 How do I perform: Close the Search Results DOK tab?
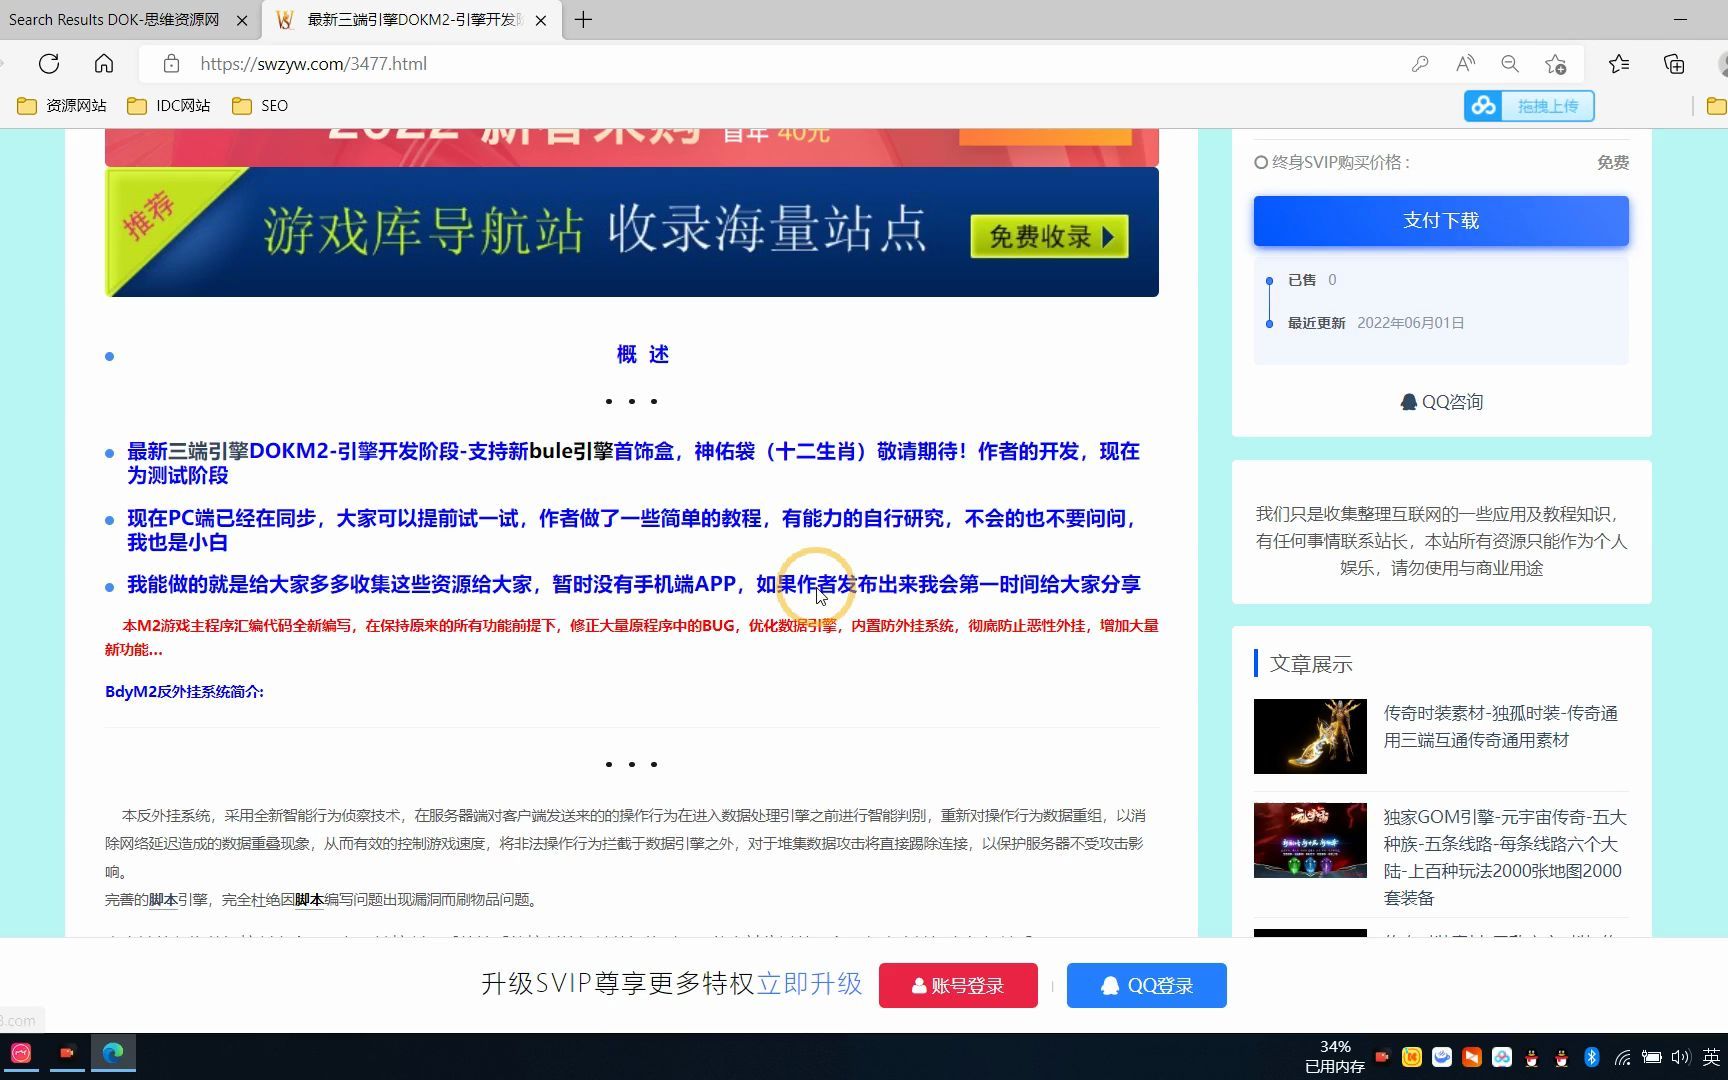242,20
